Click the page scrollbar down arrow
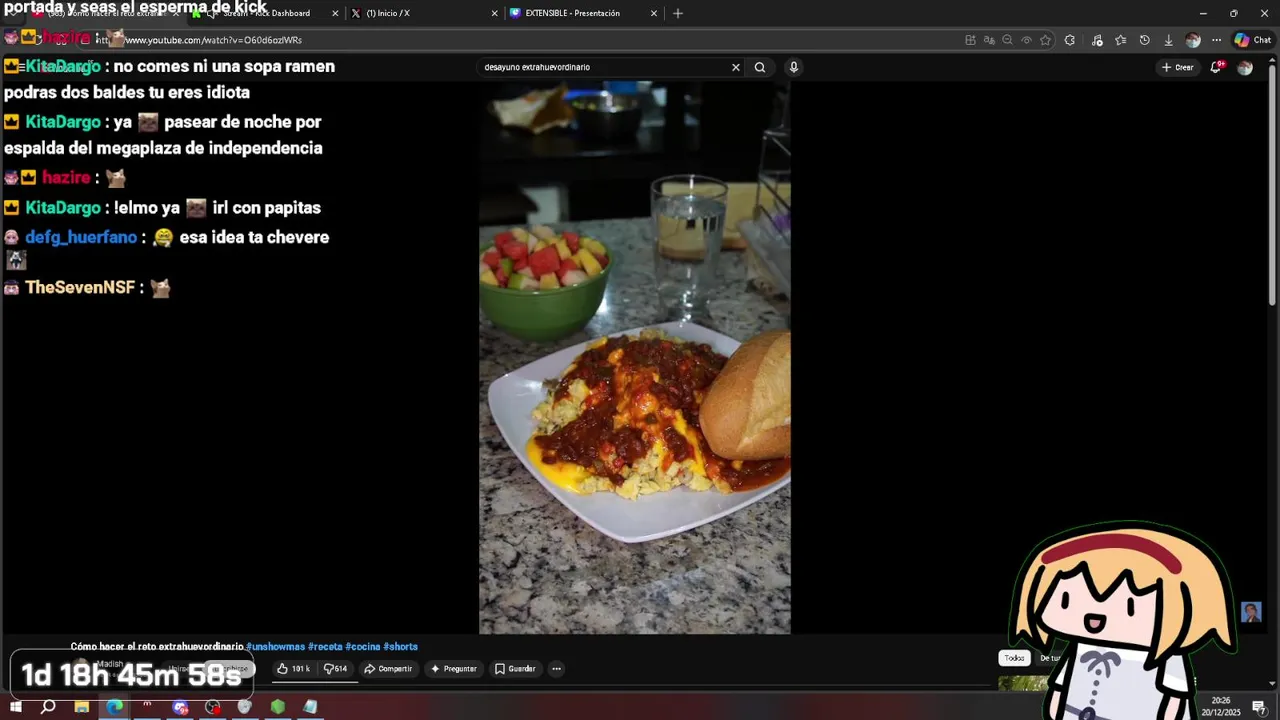This screenshot has height=720, width=1280. [1273, 684]
